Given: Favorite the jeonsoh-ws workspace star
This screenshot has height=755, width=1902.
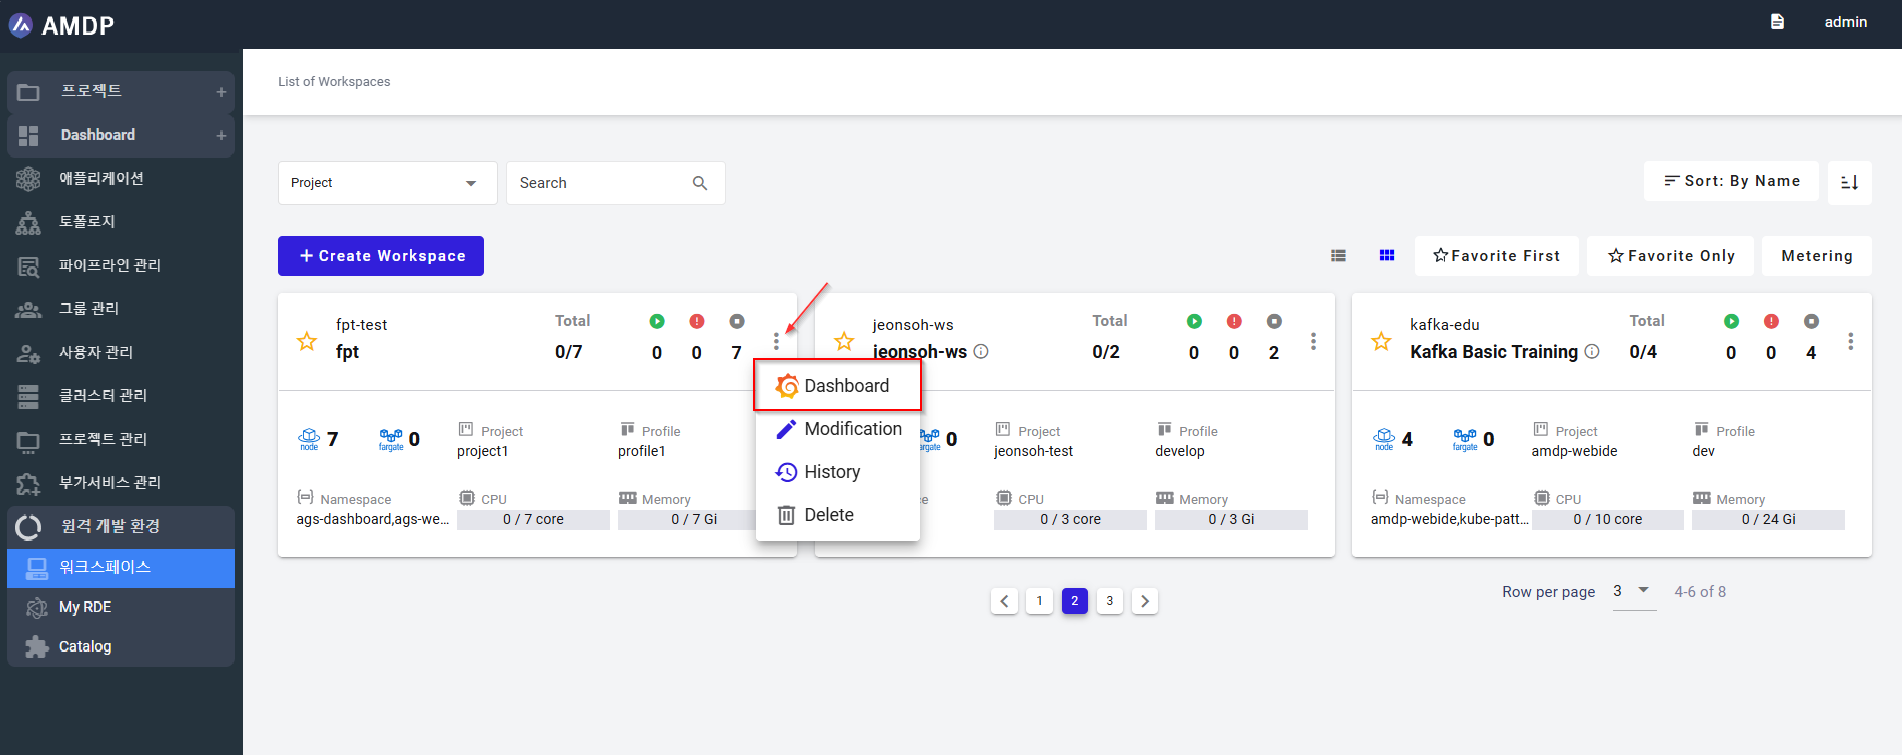Looking at the screenshot, I should pos(844,342).
